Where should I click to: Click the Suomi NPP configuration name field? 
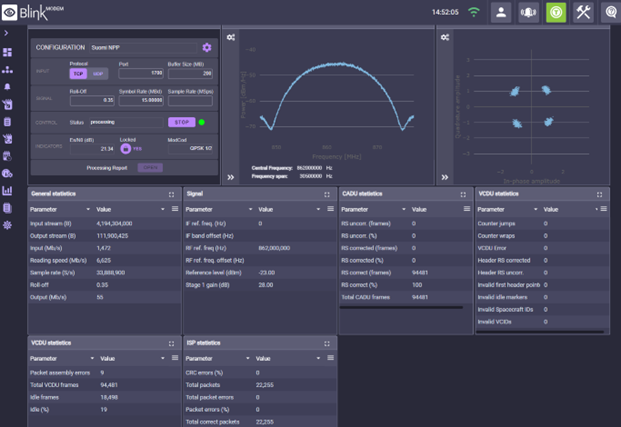click(143, 48)
